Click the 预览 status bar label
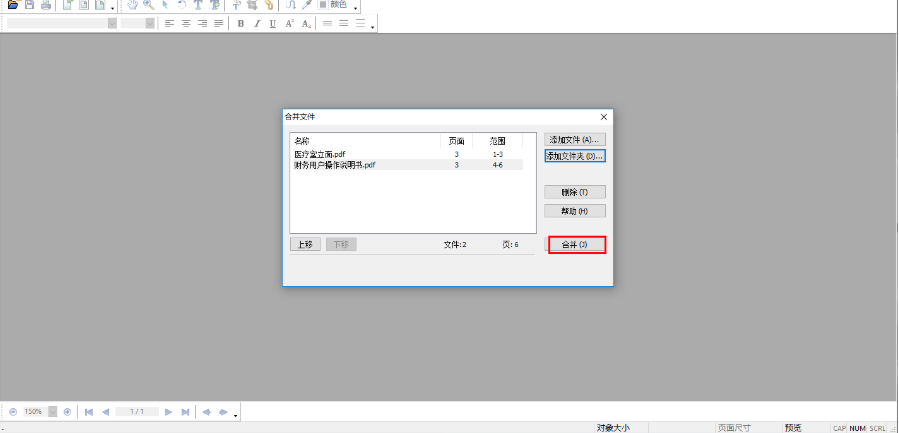899x433 pixels. coord(793,428)
